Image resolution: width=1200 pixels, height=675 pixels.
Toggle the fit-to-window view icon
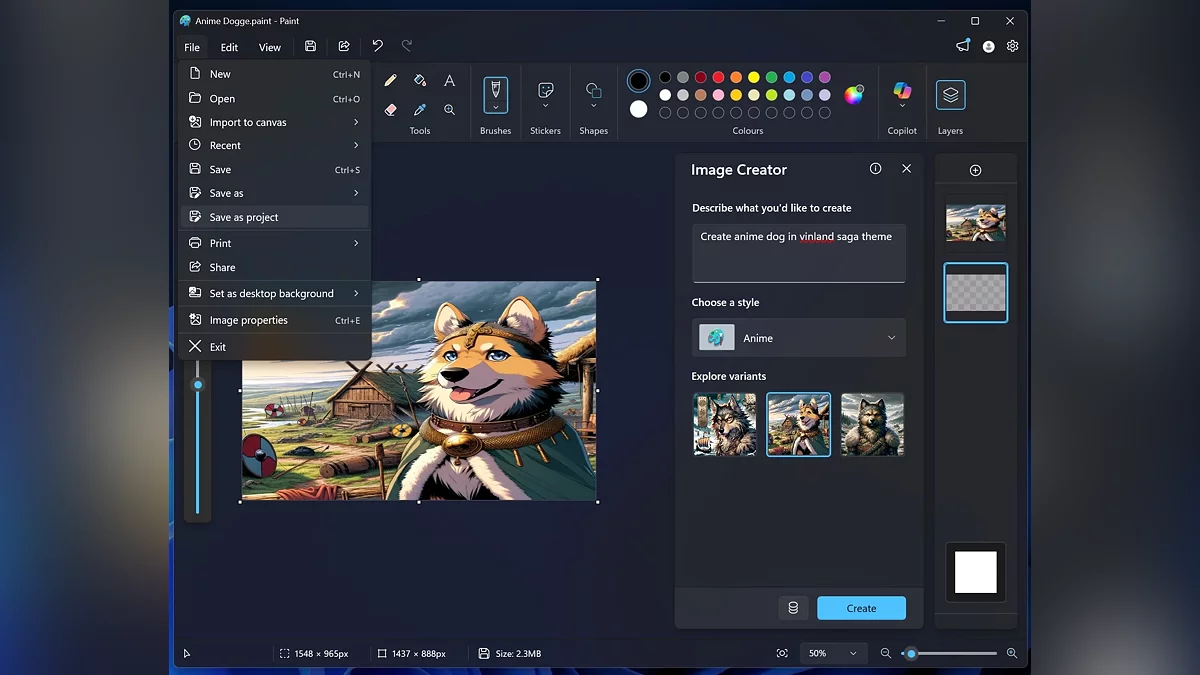[782, 653]
